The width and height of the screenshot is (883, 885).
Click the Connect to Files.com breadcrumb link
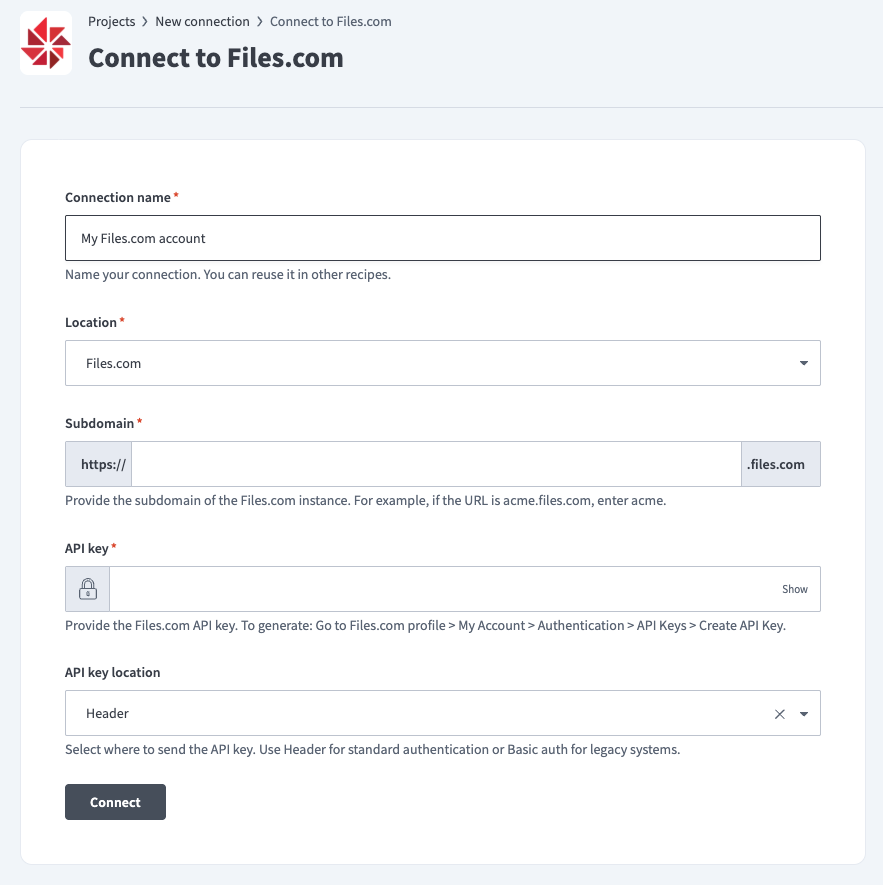point(330,21)
